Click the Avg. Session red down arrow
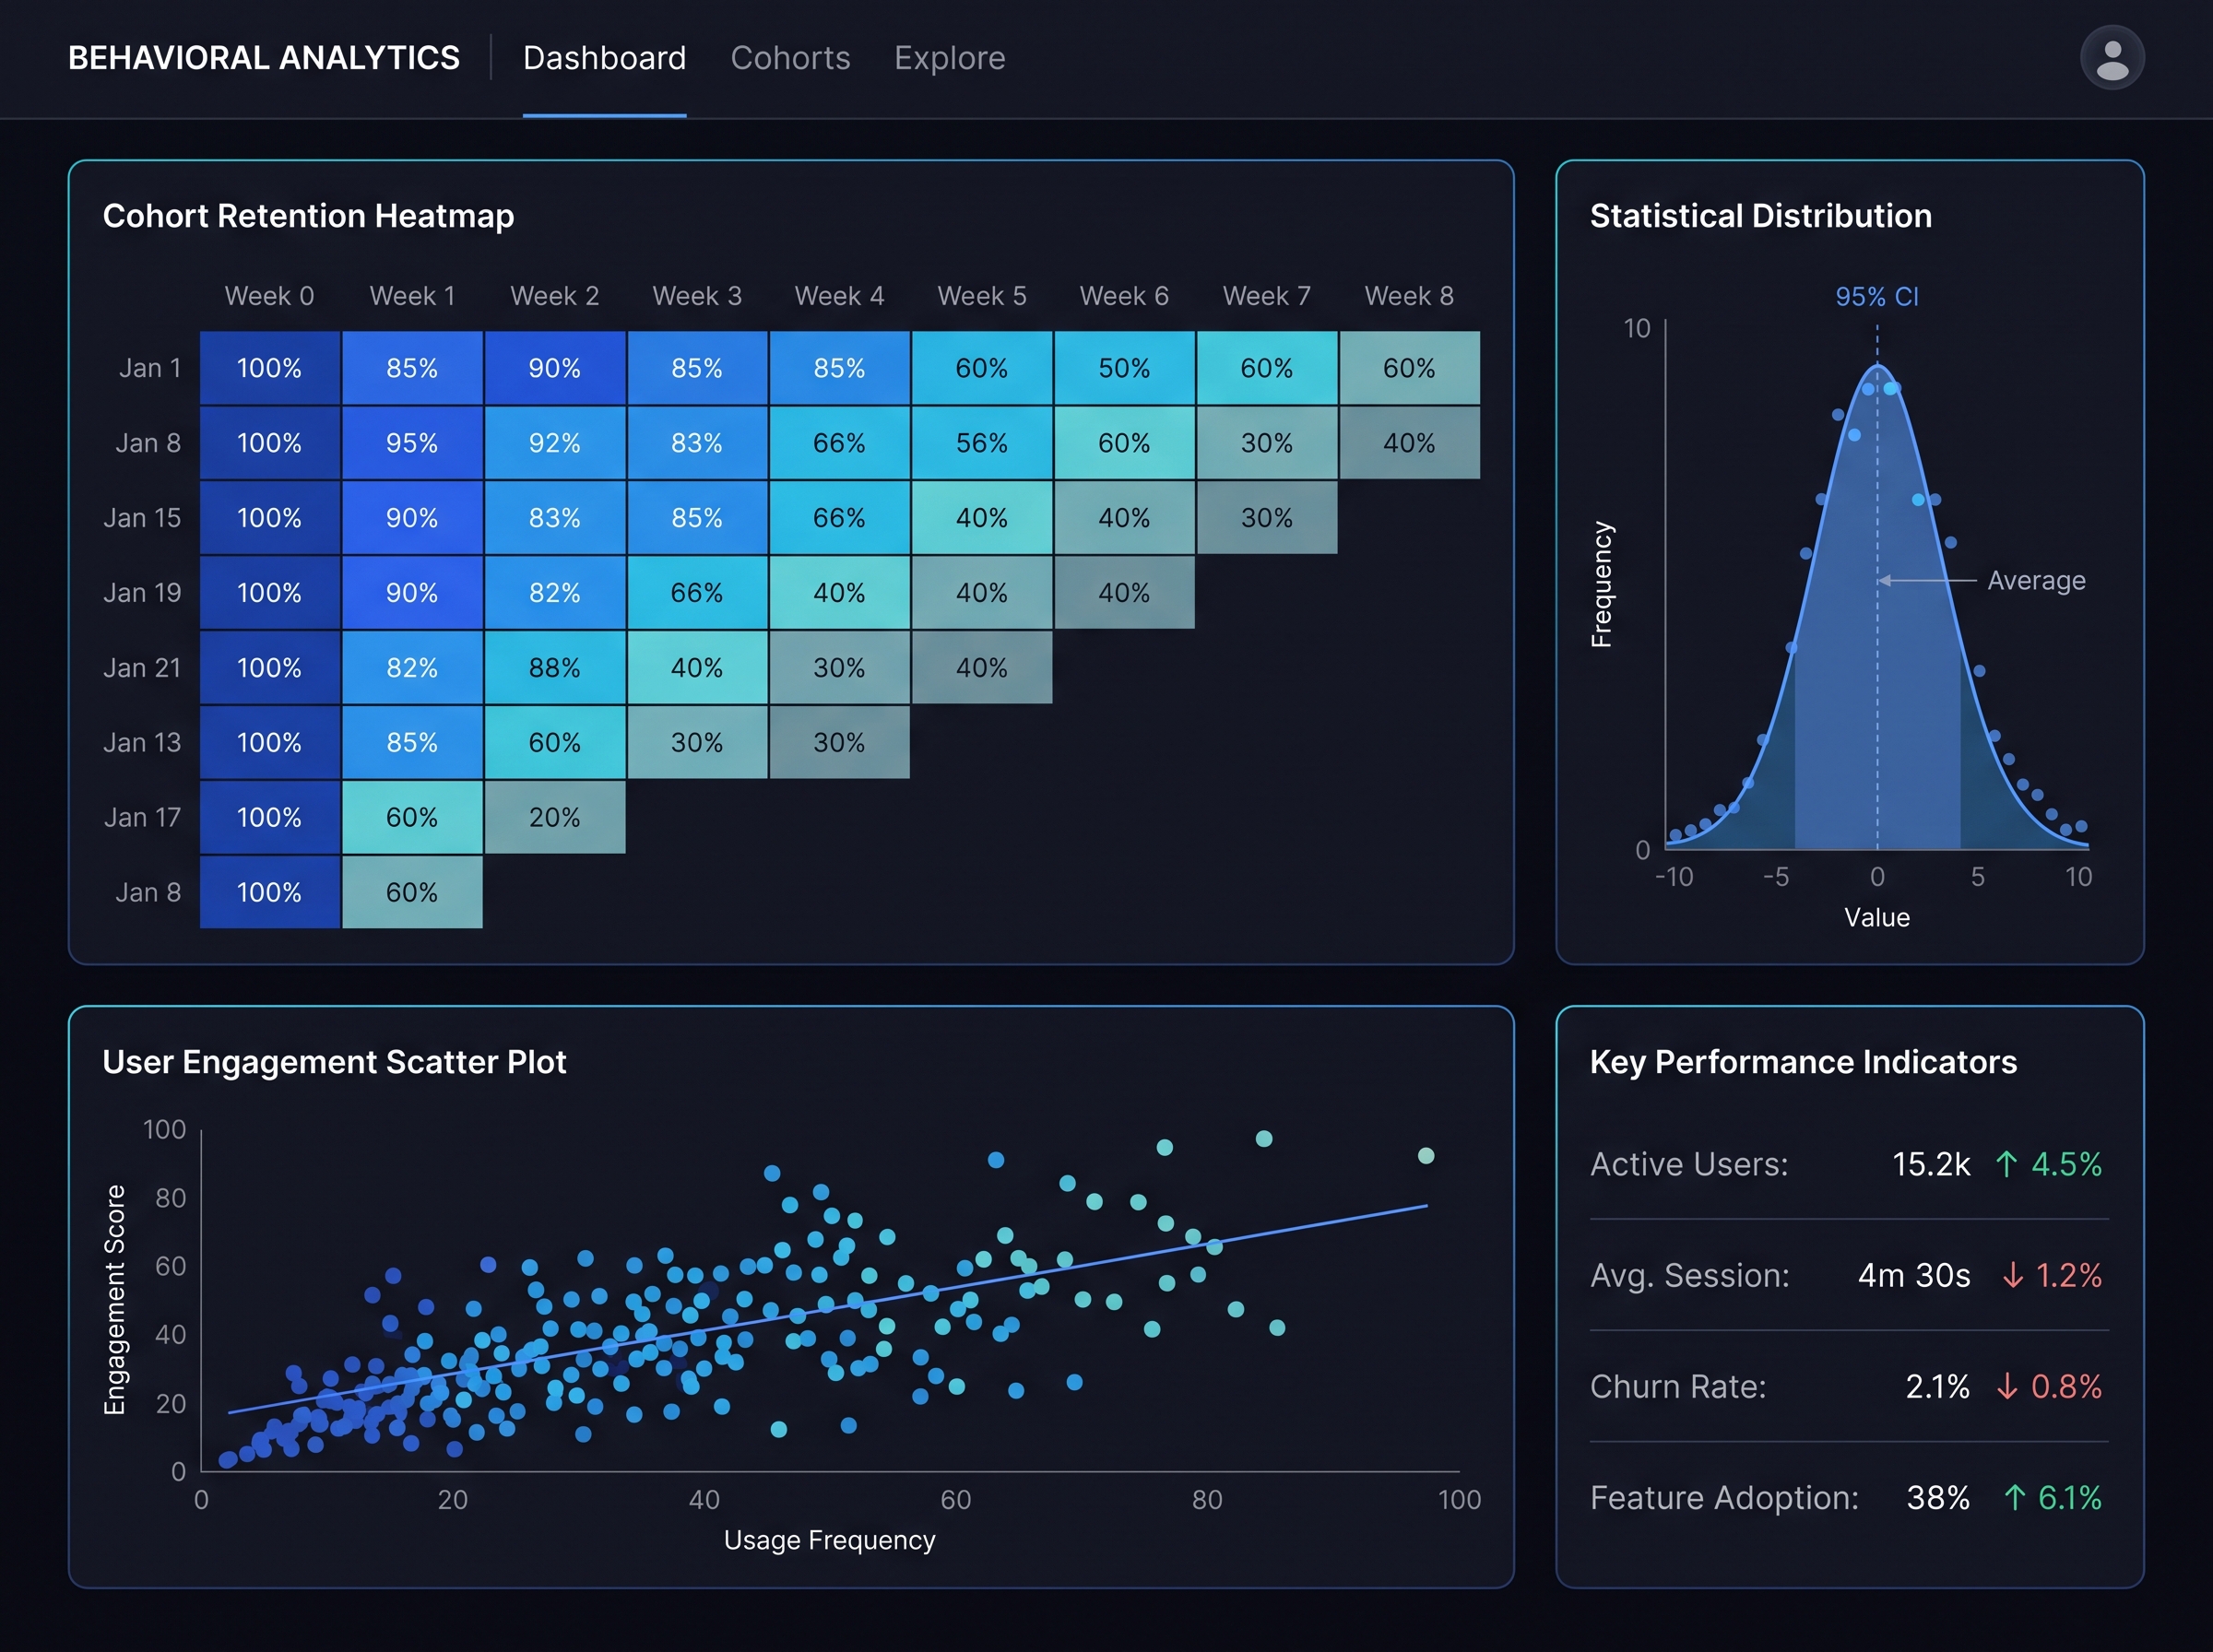The height and width of the screenshot is (1652, 2213). [2012, 1275]
